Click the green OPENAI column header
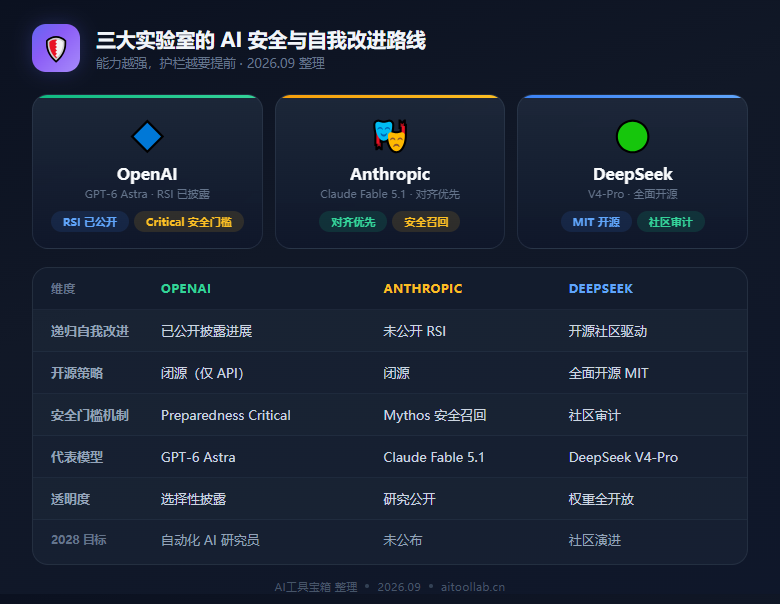Screen dimensions: 780x604 [x=186, y=289]
